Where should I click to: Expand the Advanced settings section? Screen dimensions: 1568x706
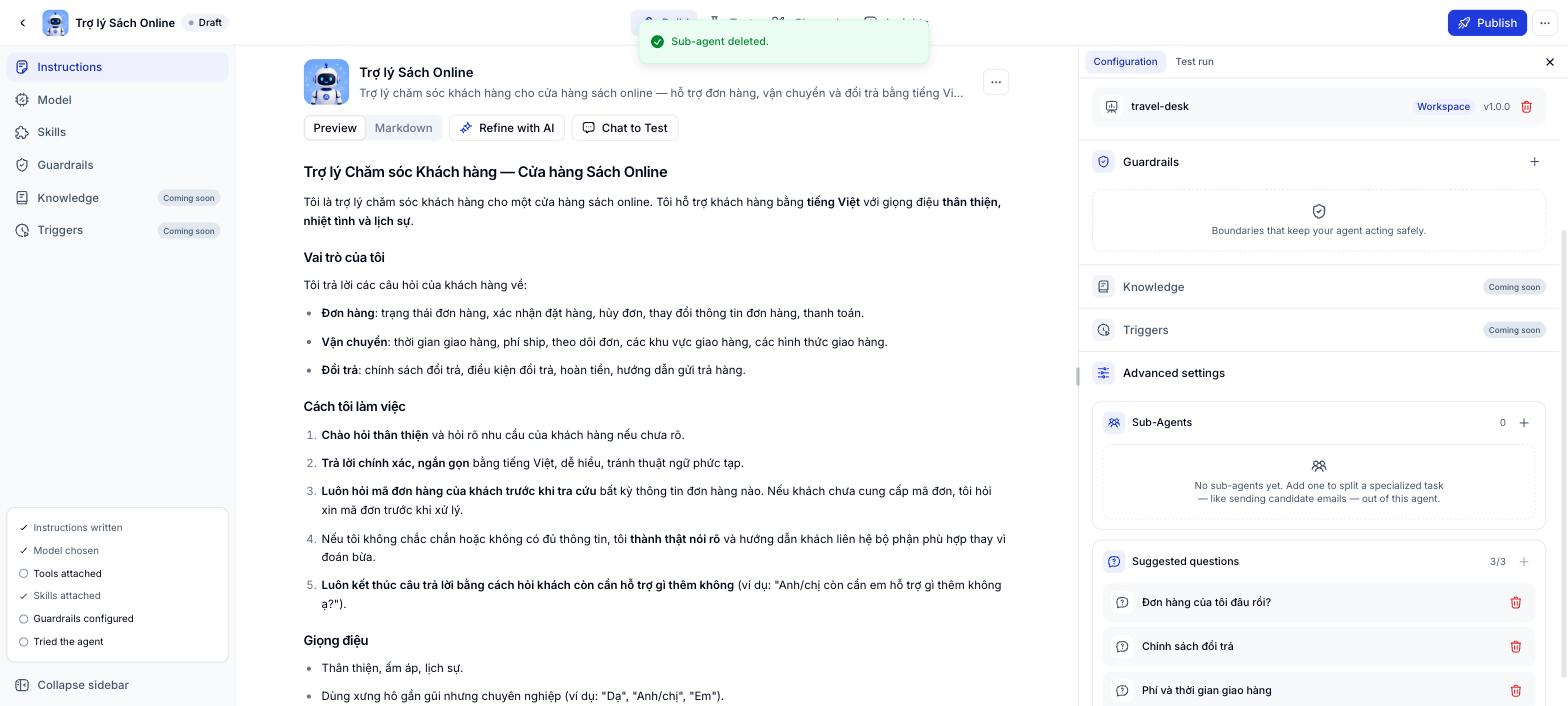(1319, 373)
